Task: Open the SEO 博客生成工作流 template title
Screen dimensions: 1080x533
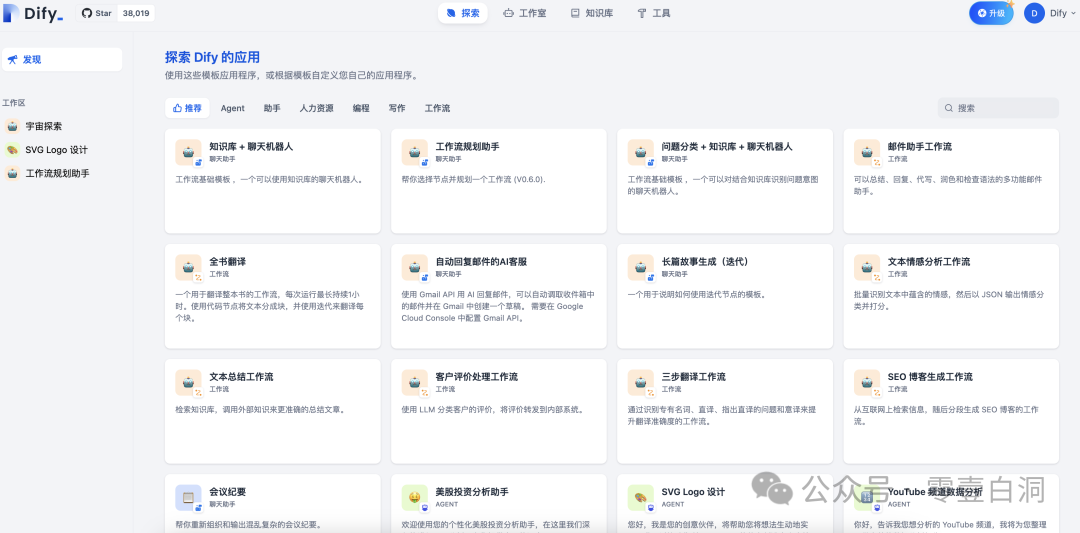Action: pos(931,377)
